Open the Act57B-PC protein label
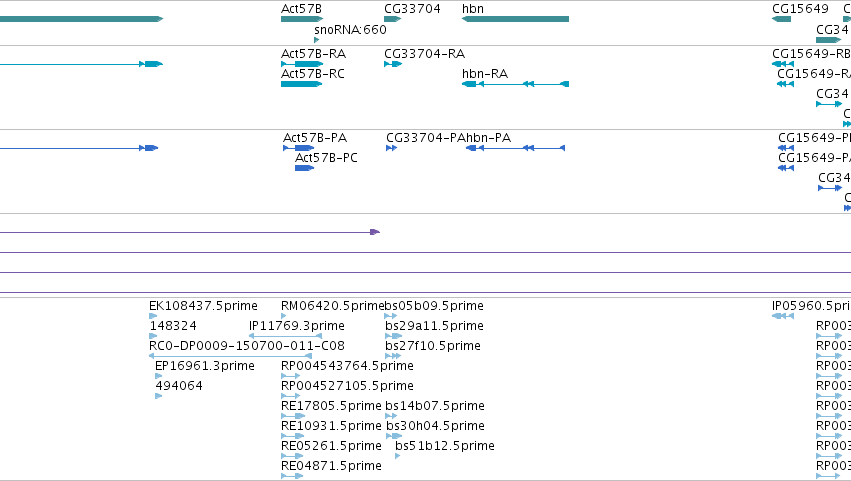The height and width of the screenshot is (481, 851). pyautogui.click(x=326, y=158)
